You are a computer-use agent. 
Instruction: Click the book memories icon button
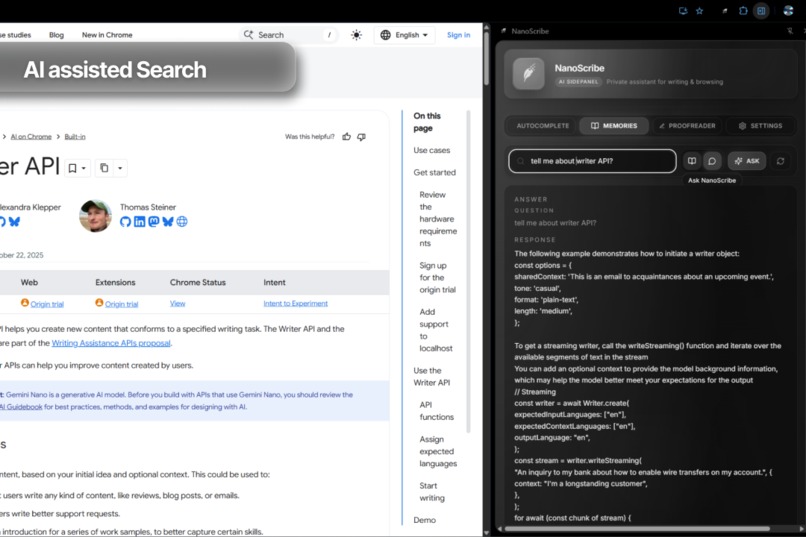click(x=692, y=161)
